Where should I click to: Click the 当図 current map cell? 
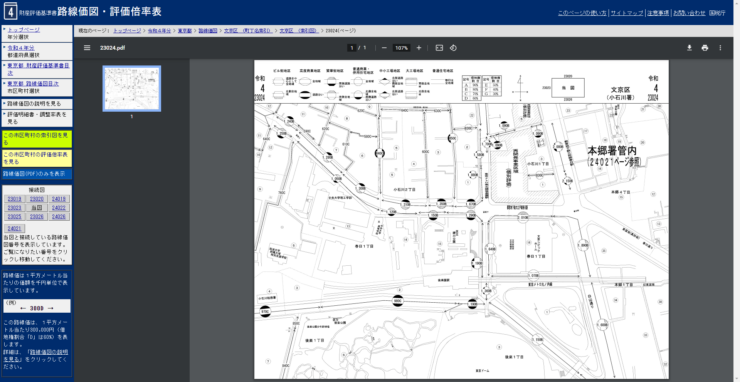pyautogui.click(x=37, y=208)
